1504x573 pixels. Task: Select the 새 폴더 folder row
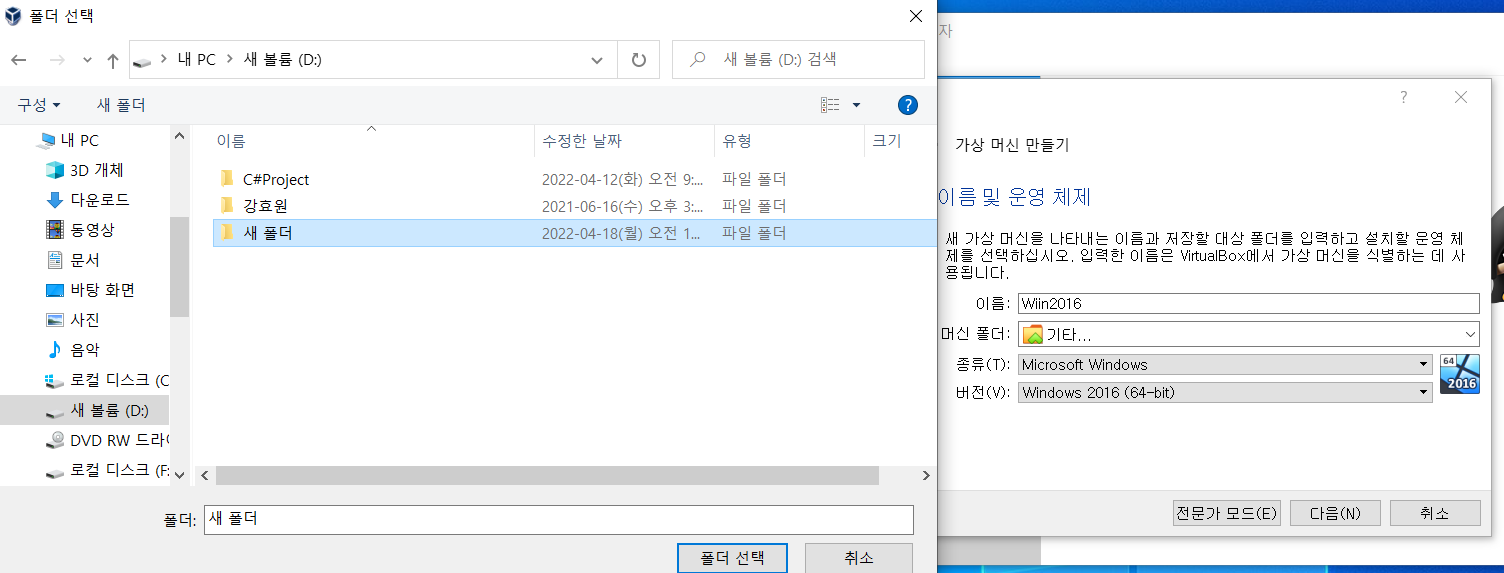pyautogui.click(x=574, y=233)
